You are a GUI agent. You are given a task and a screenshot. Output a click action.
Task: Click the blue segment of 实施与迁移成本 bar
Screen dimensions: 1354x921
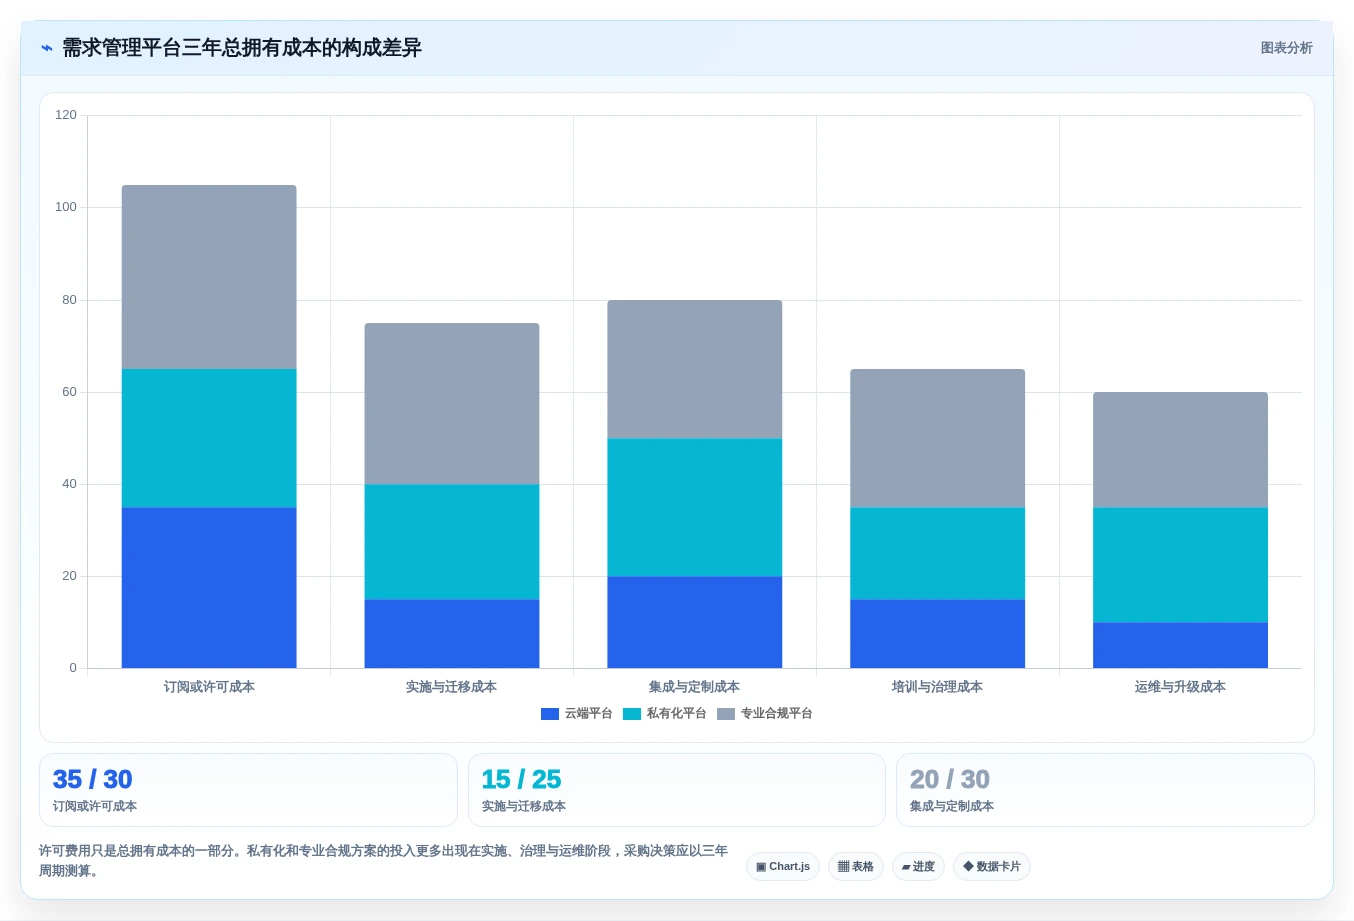tap(452, 634)
